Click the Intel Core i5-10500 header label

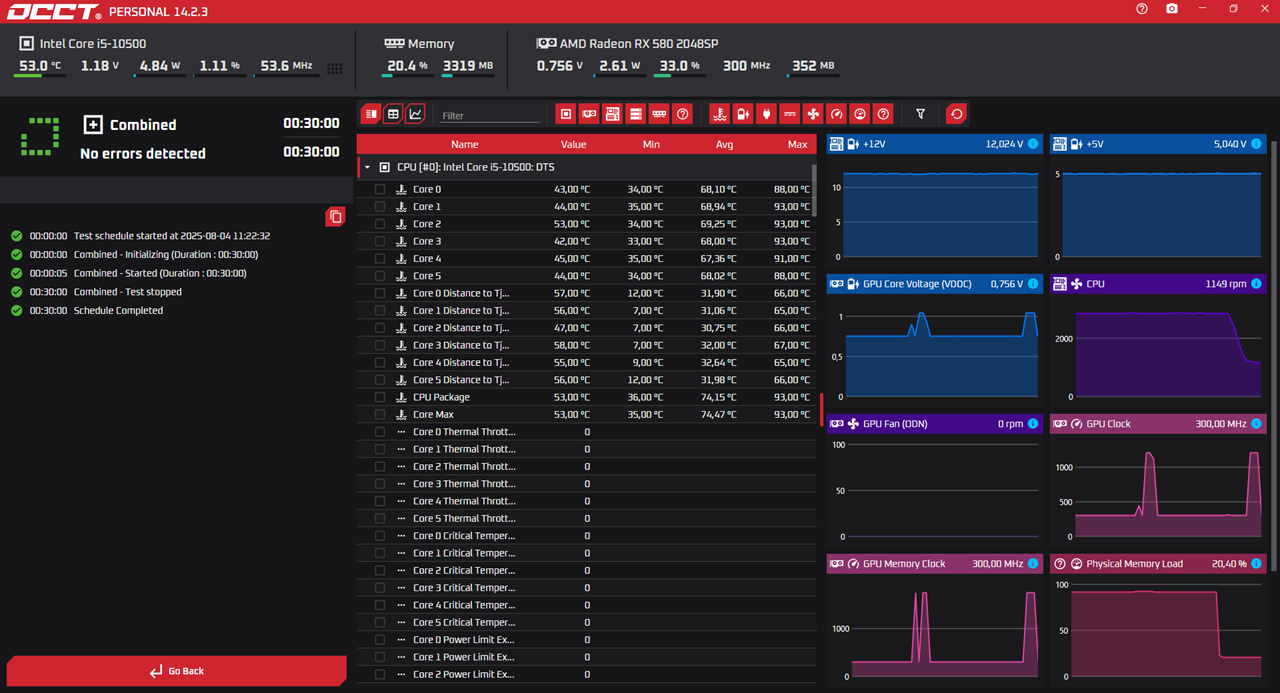(93, 44)
